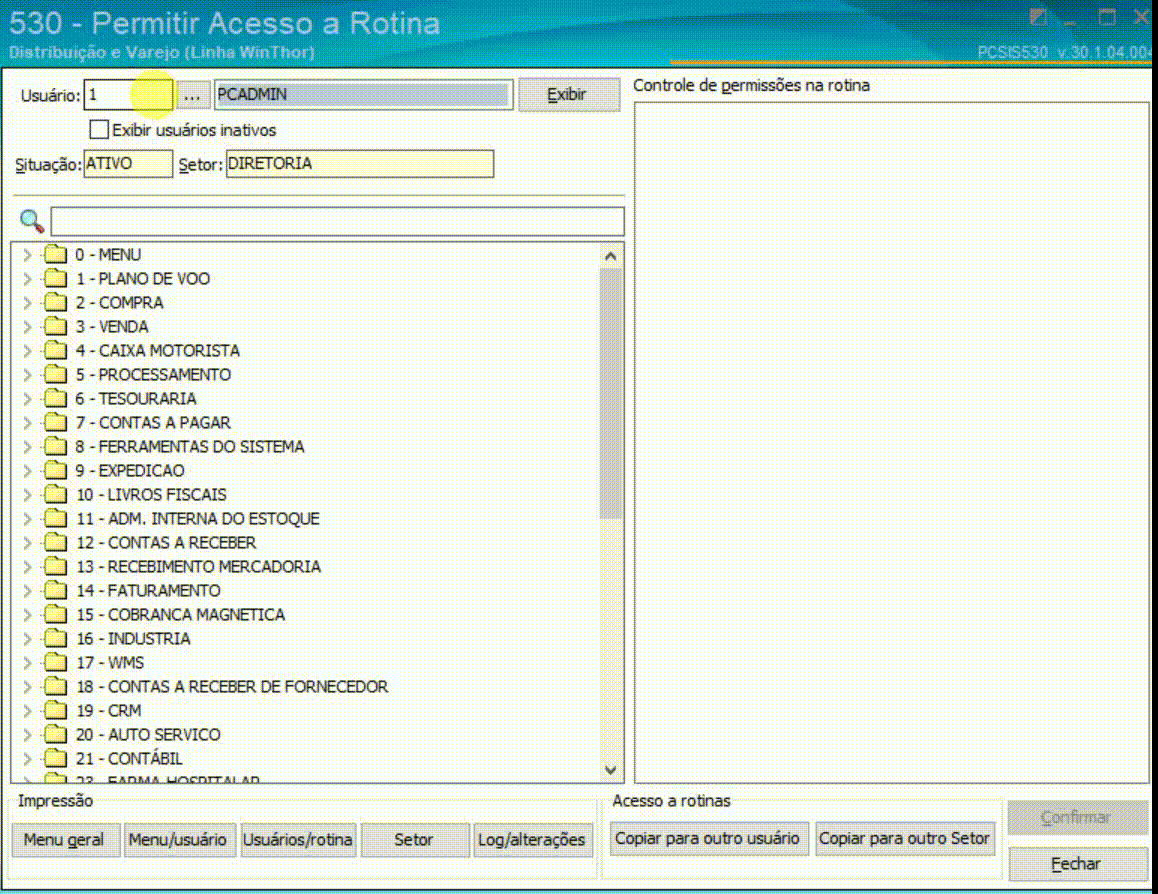Expand the 21 - CONTÁBIL tree node

[27, 758]
